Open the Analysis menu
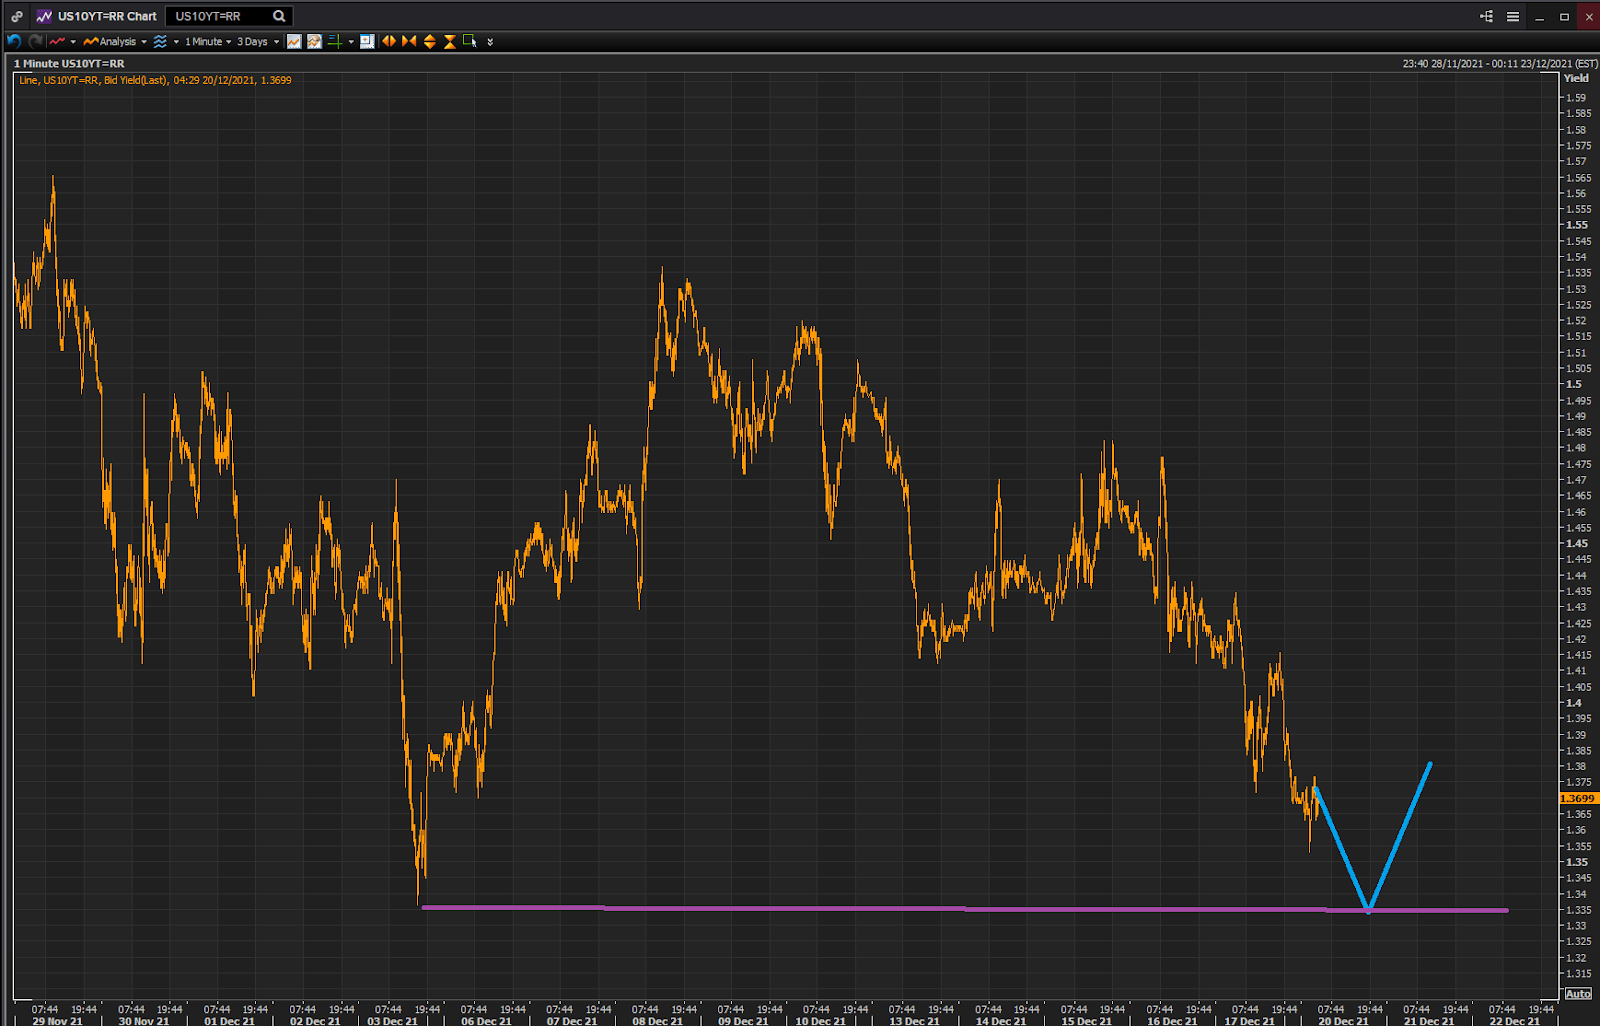The image size is (1600, 1026). (x=110, y=41)
